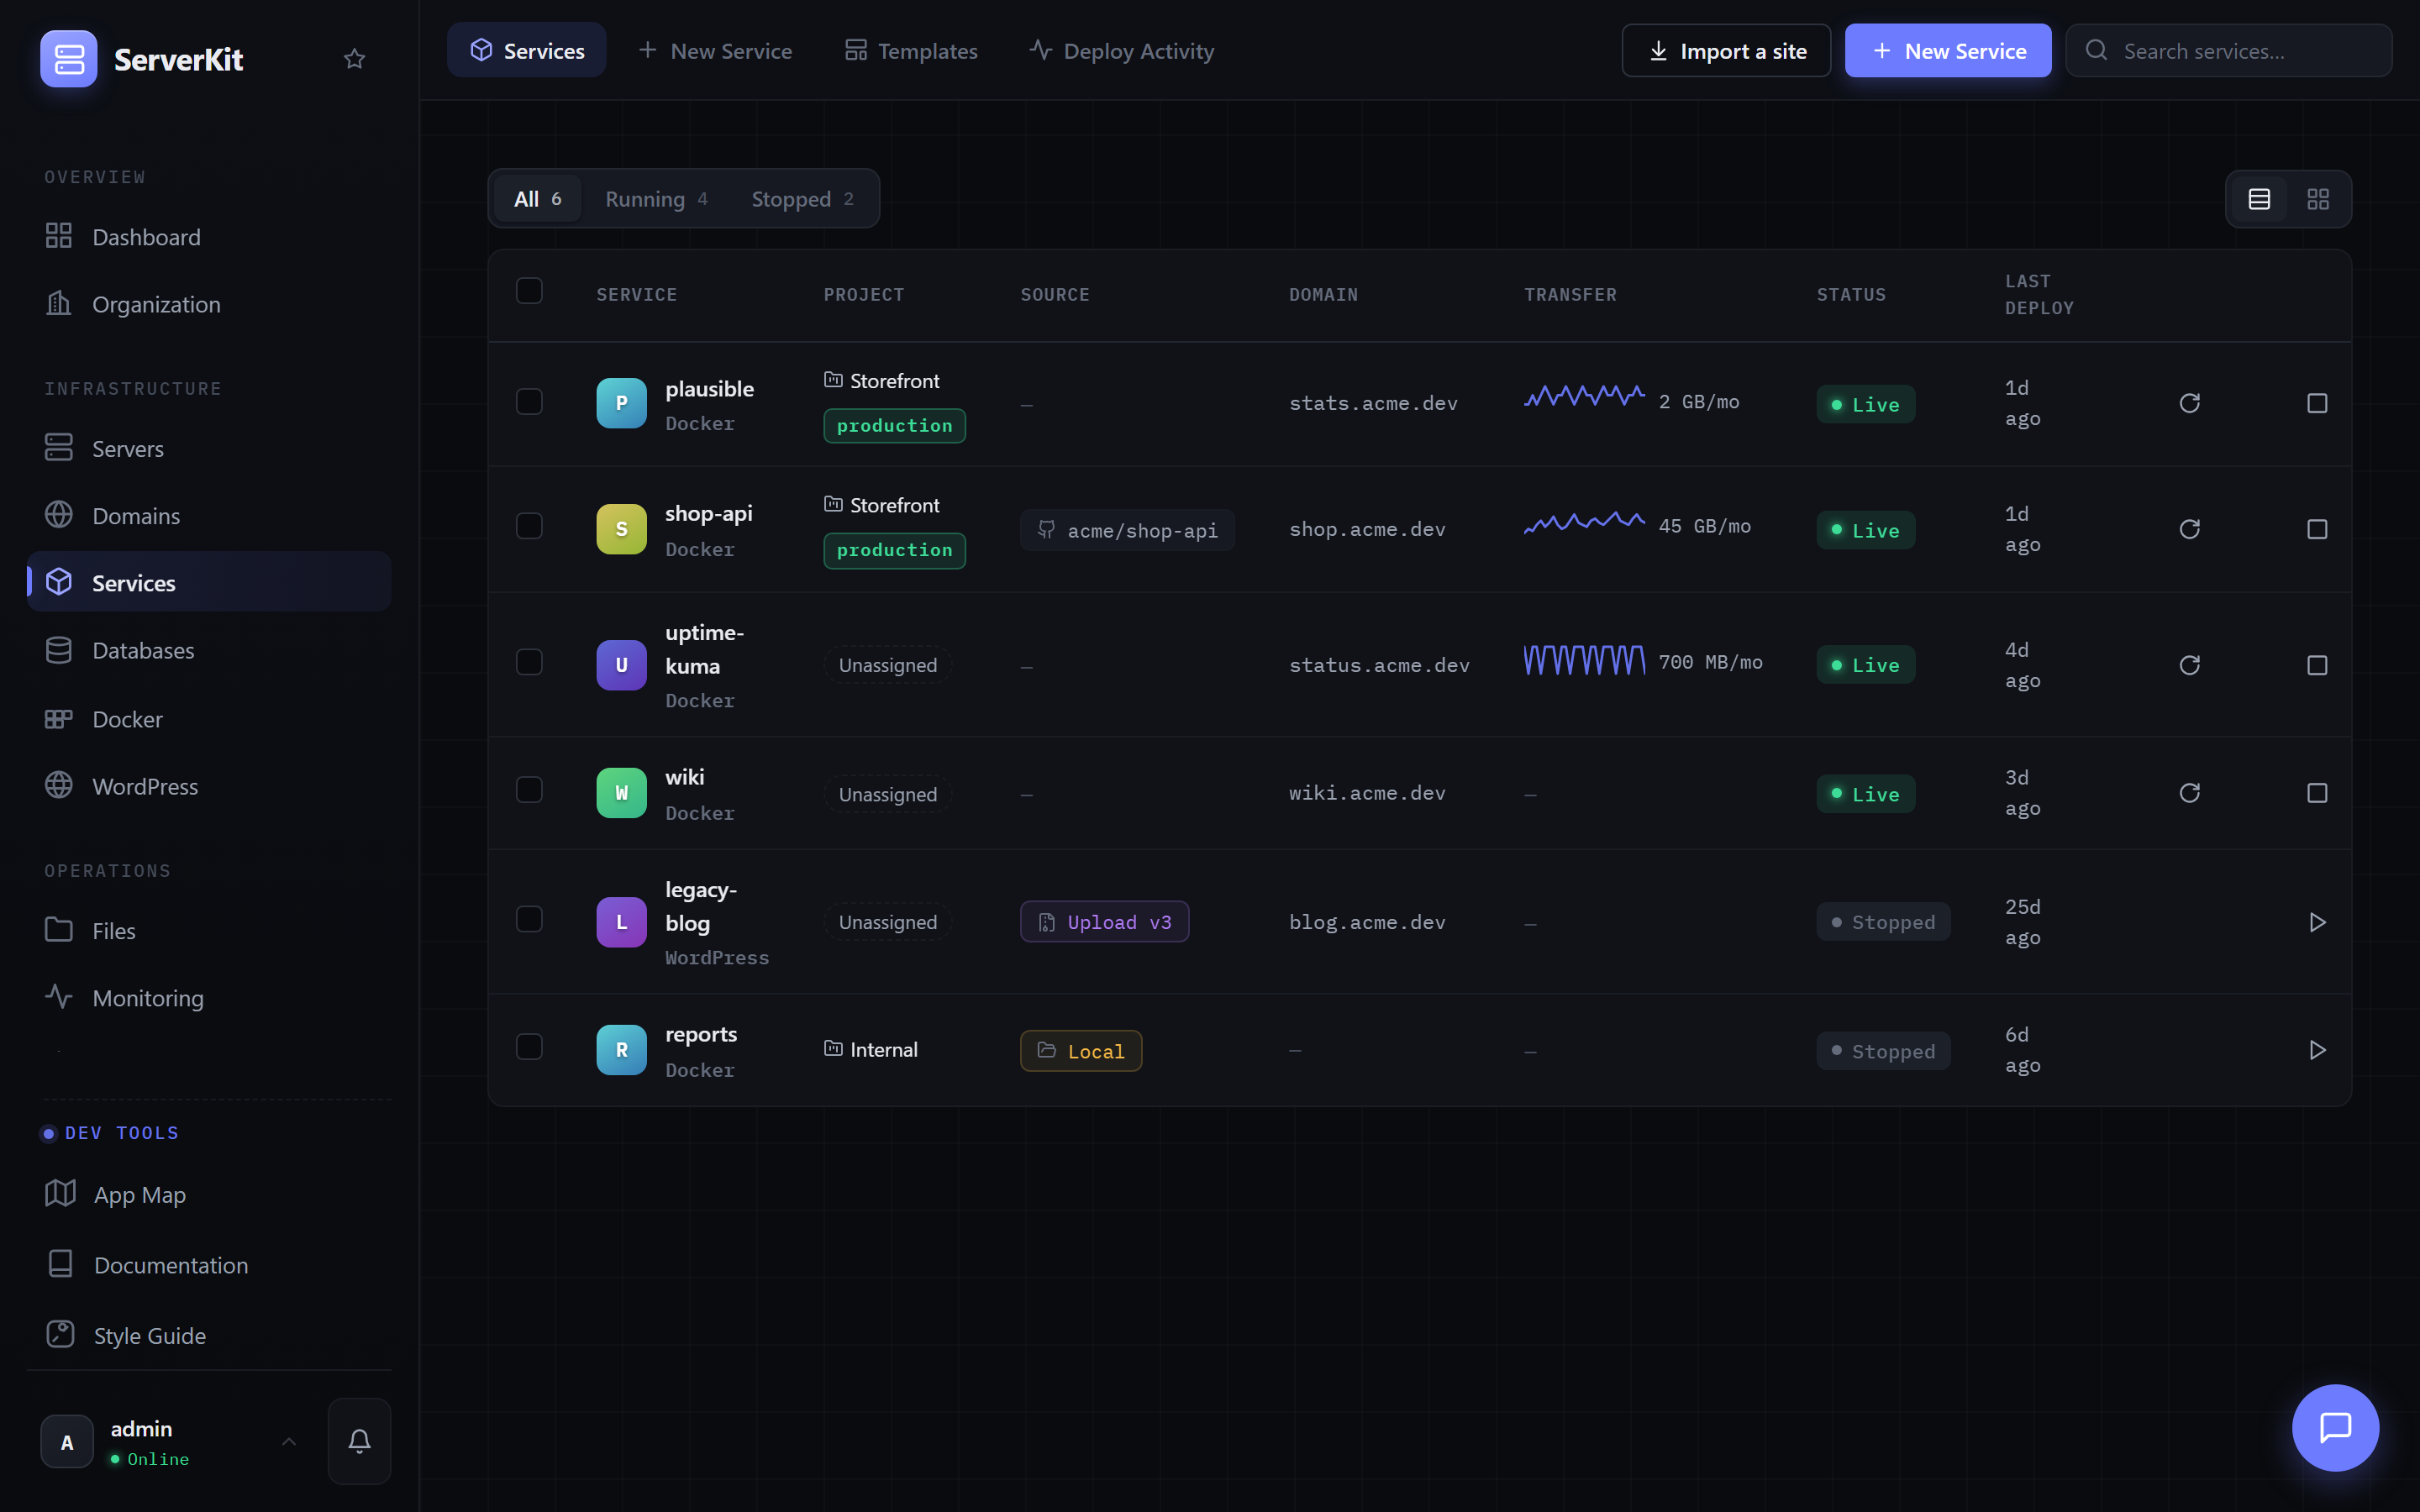Open the chat bubble widget
Screen dimensions: 2420x1512
coord(2335,1427)
